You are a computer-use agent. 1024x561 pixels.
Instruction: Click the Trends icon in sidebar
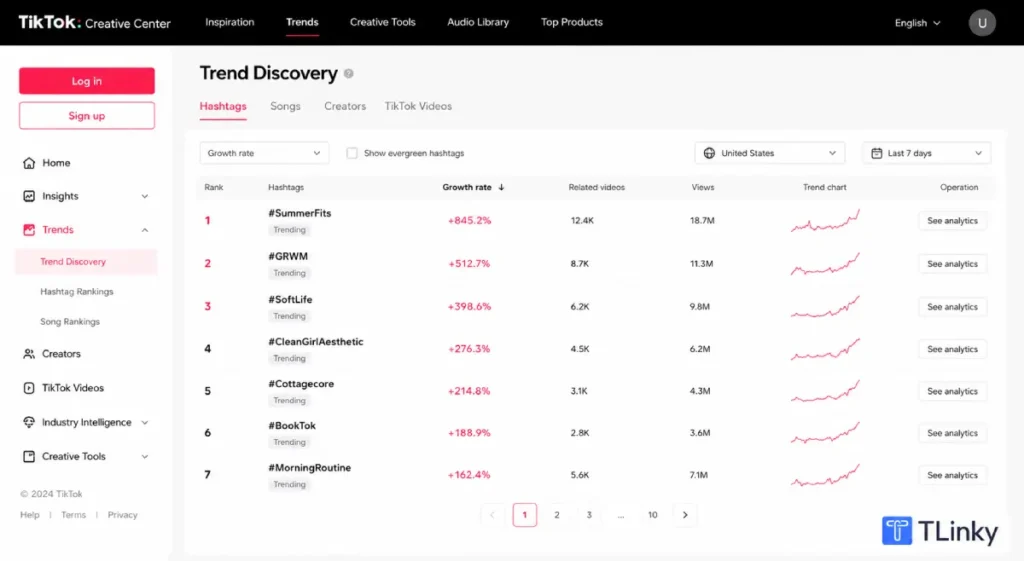pyautogui.click(x=29, y=230)
